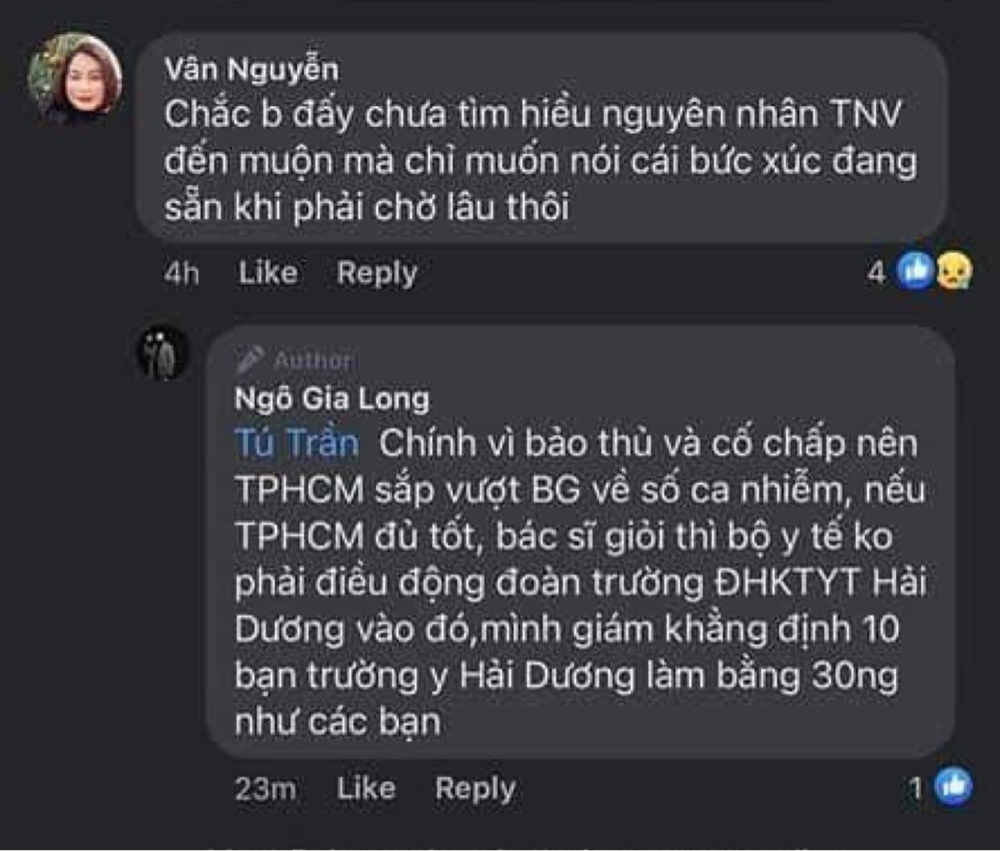
Task: View the 1 reaction count on reply
Action: coord(915,789)
